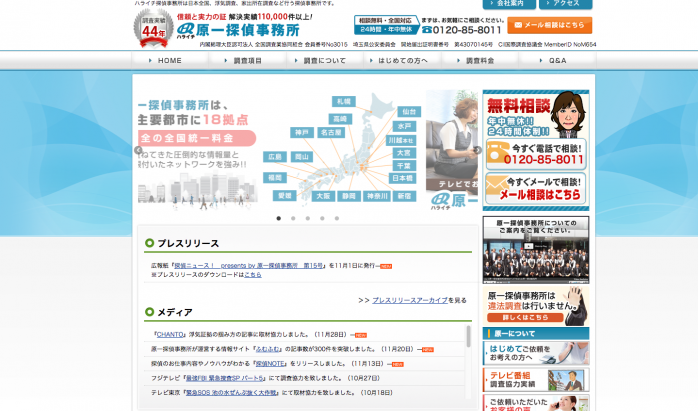Show next slide with right carousel arrow
The height and width of the screenshot is (411, 698).
478,150
